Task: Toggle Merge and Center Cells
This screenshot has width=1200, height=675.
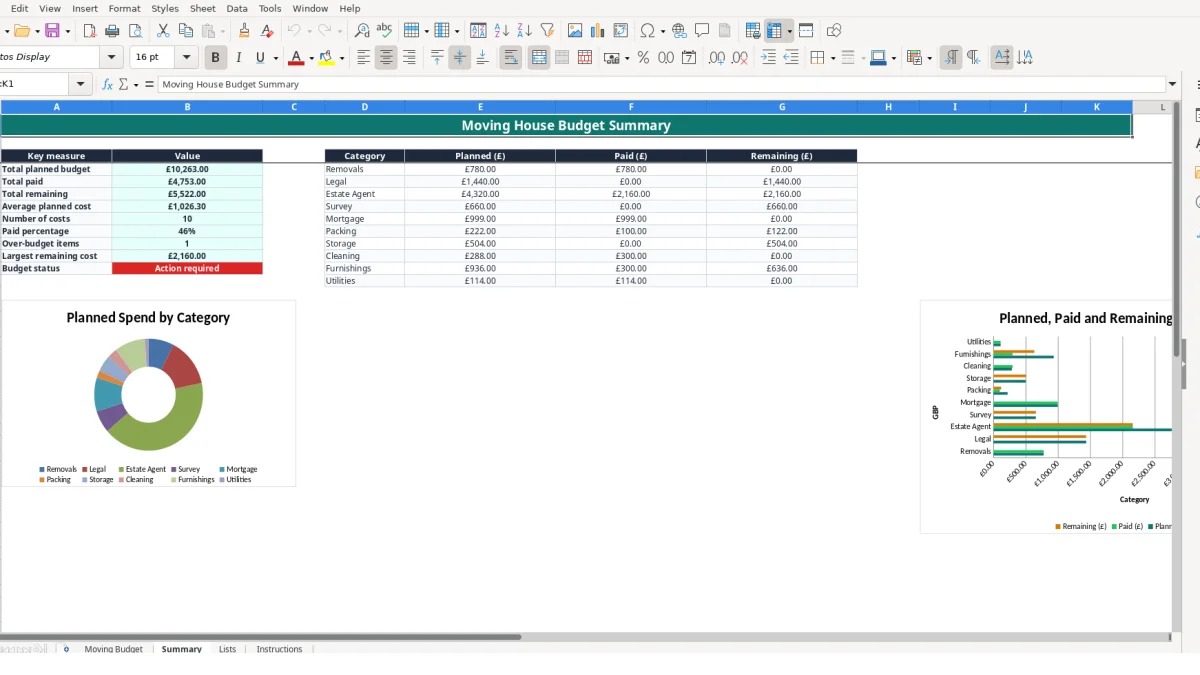Action: click(539, 58)
